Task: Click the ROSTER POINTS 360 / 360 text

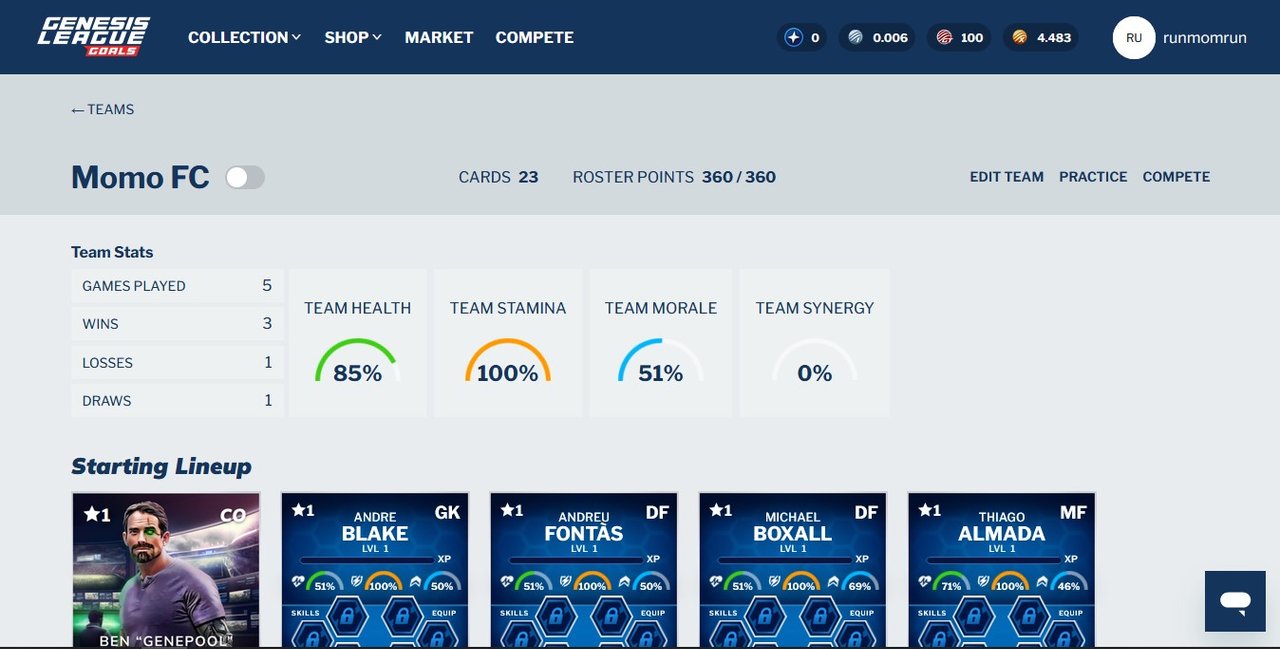Action: 674,177
